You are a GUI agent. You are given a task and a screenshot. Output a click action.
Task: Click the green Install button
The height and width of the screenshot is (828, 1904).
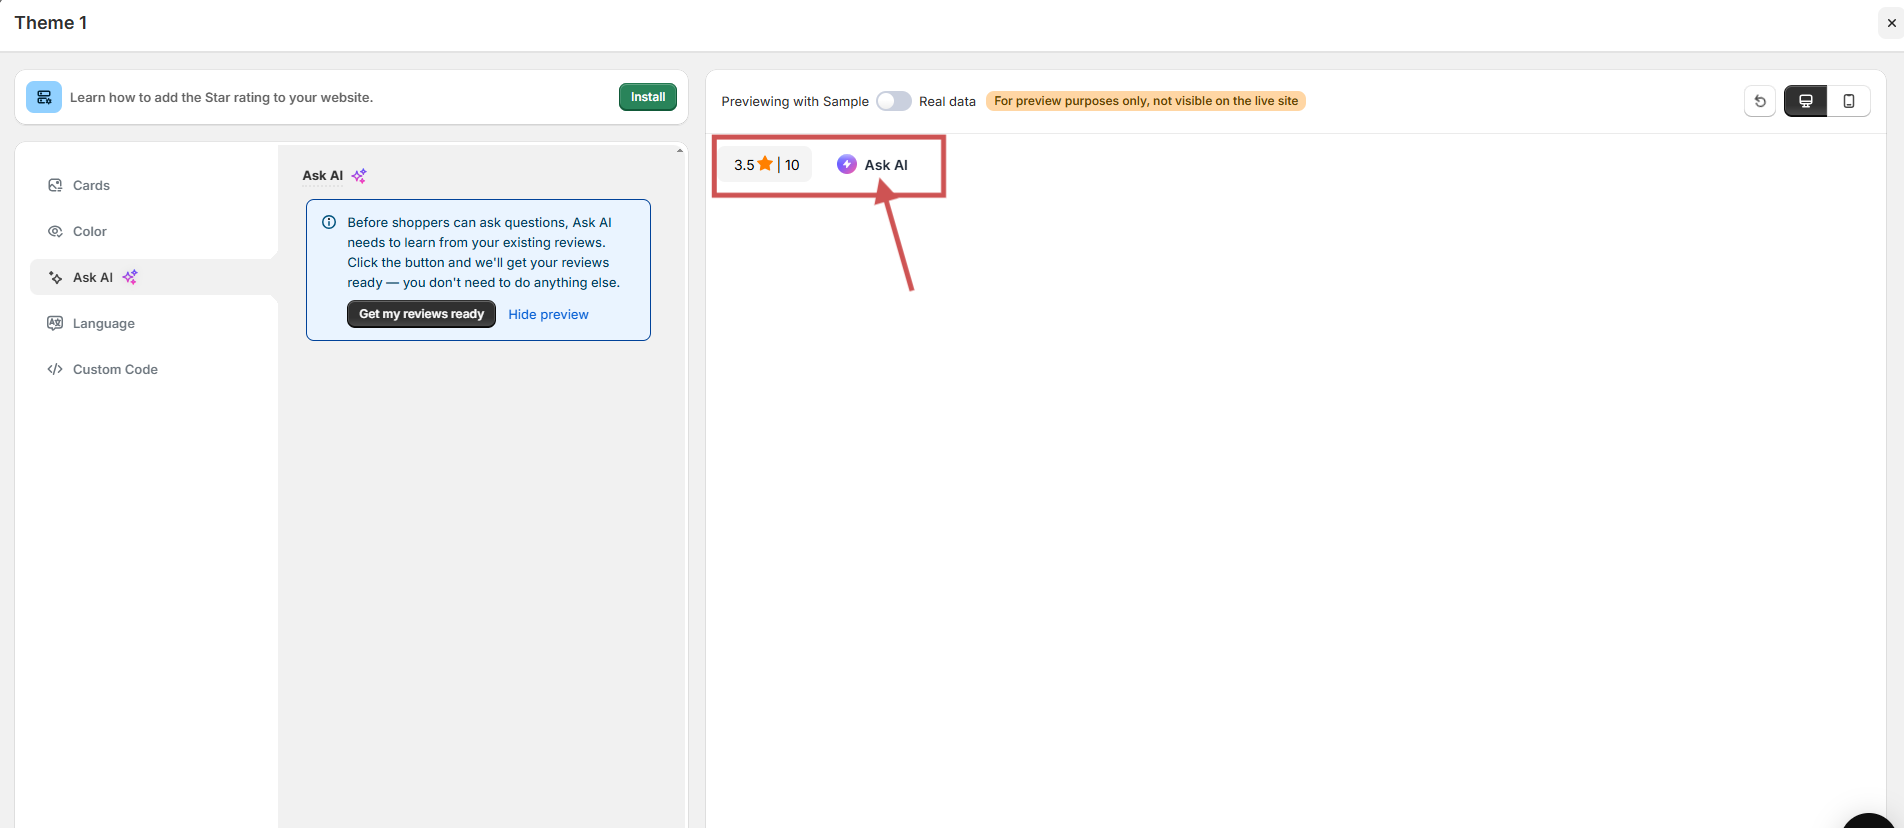(x=648, y=97)
